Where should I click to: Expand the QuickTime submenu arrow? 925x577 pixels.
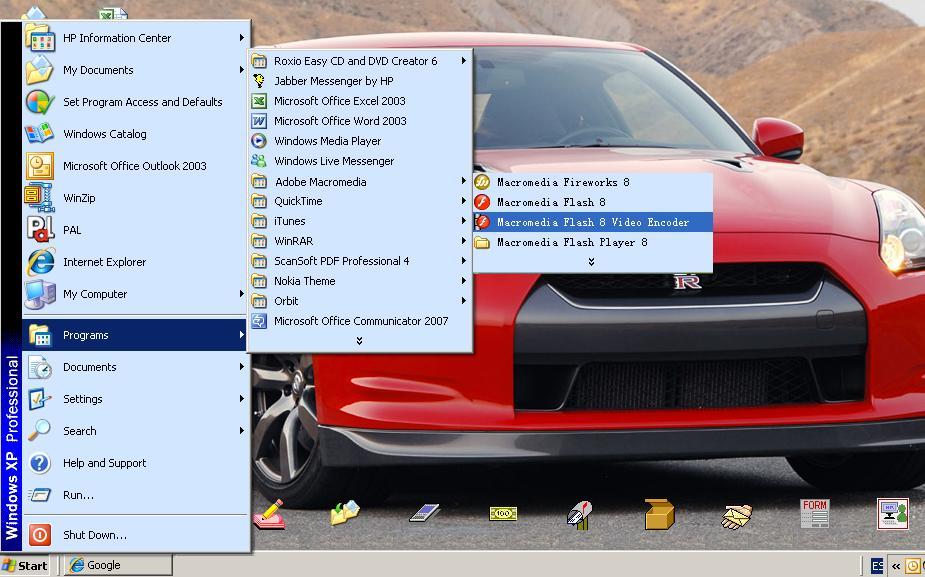click(x=464, y=201)
